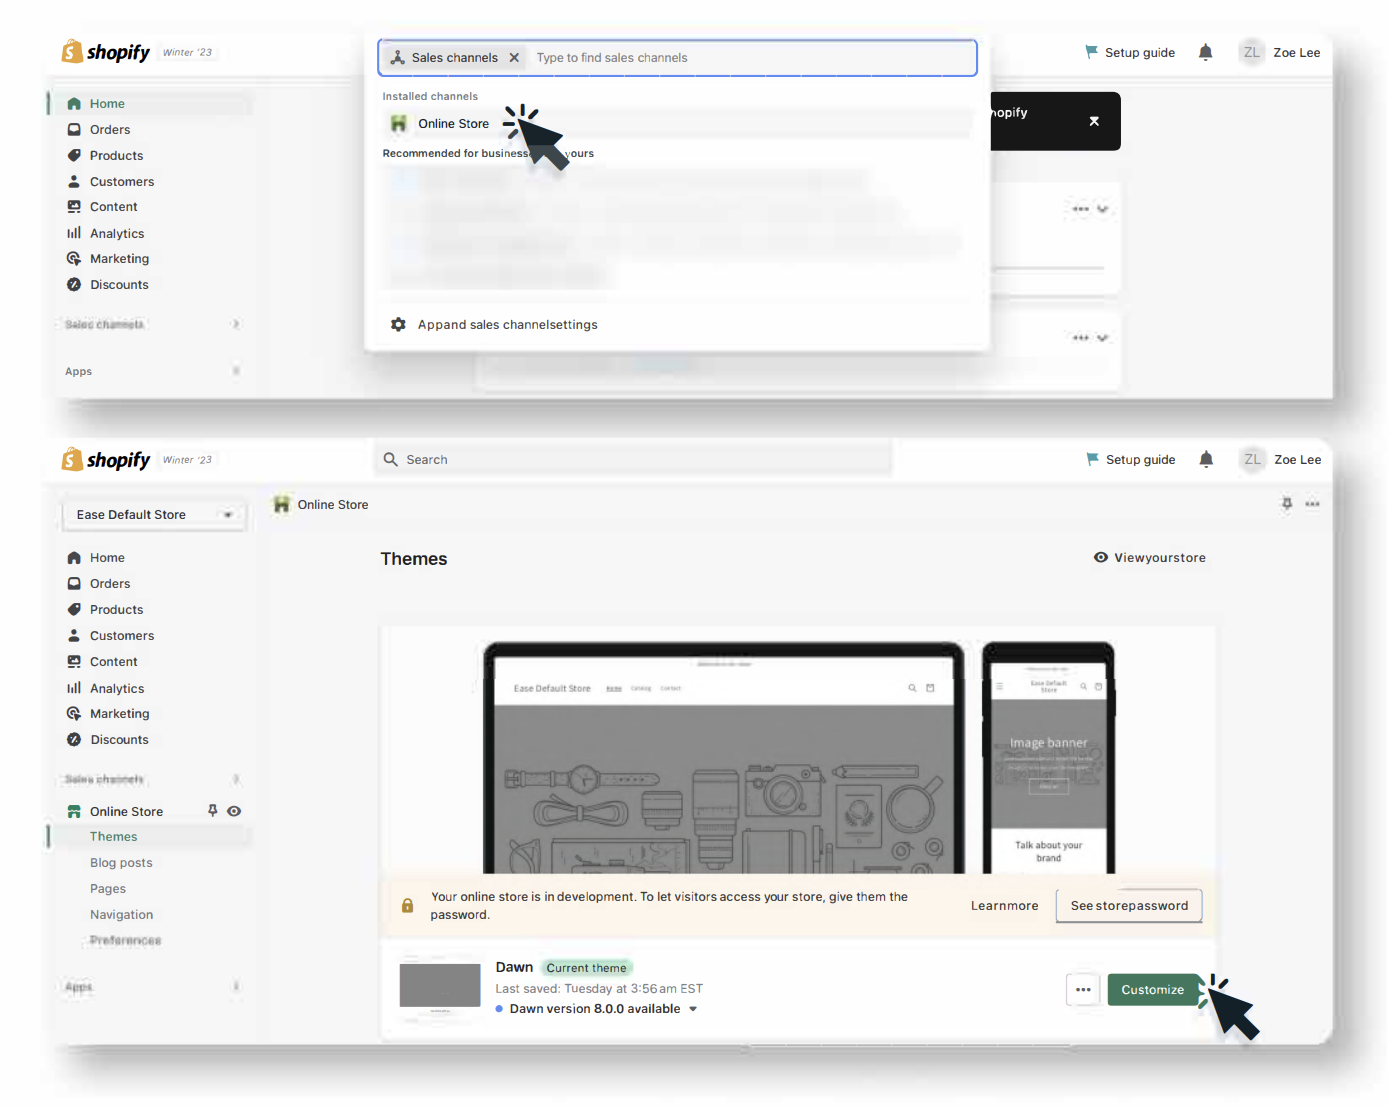
Task: Click the Content icon on Themes page sidebar
Action: coord(74,662)
